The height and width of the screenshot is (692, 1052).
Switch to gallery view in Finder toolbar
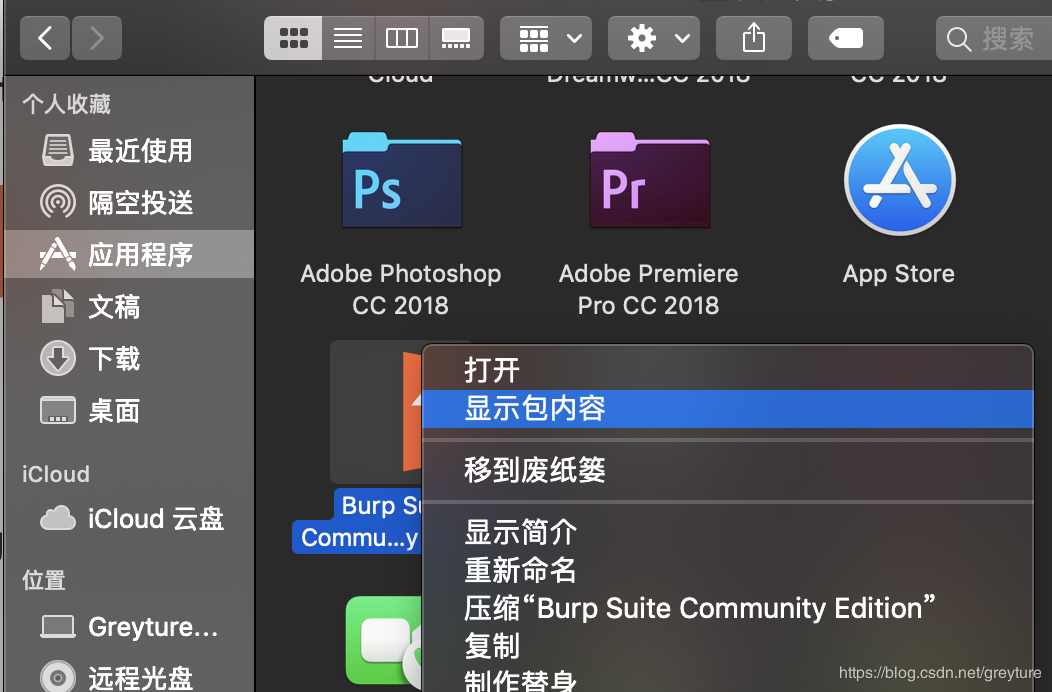456,38
